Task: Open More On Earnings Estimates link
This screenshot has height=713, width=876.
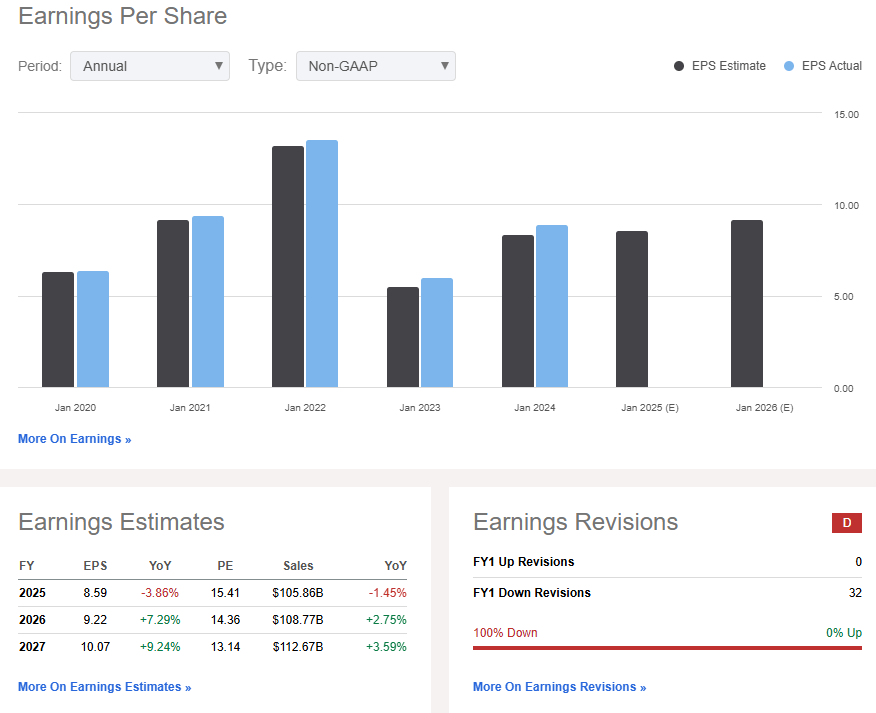Action: 104,687
